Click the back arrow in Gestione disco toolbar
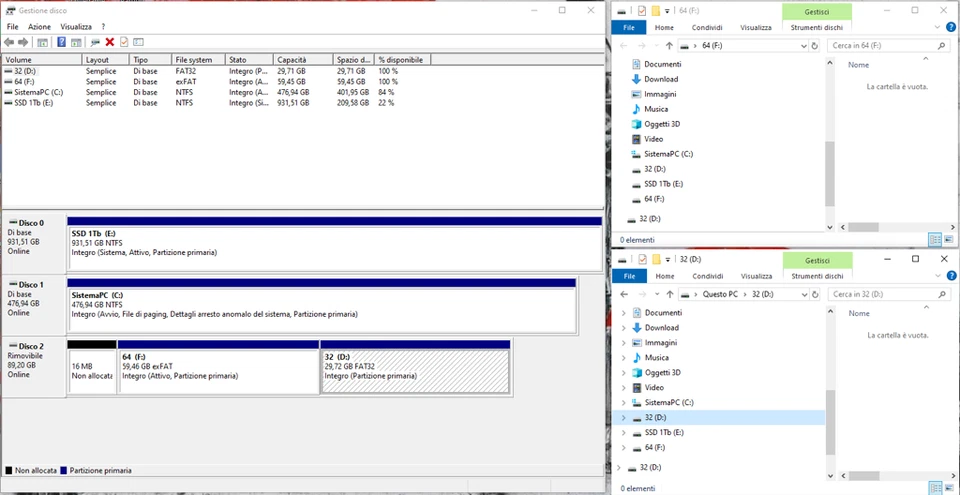Screen dimensions: 960x495 pyautogui.click(x=9, y=42)
